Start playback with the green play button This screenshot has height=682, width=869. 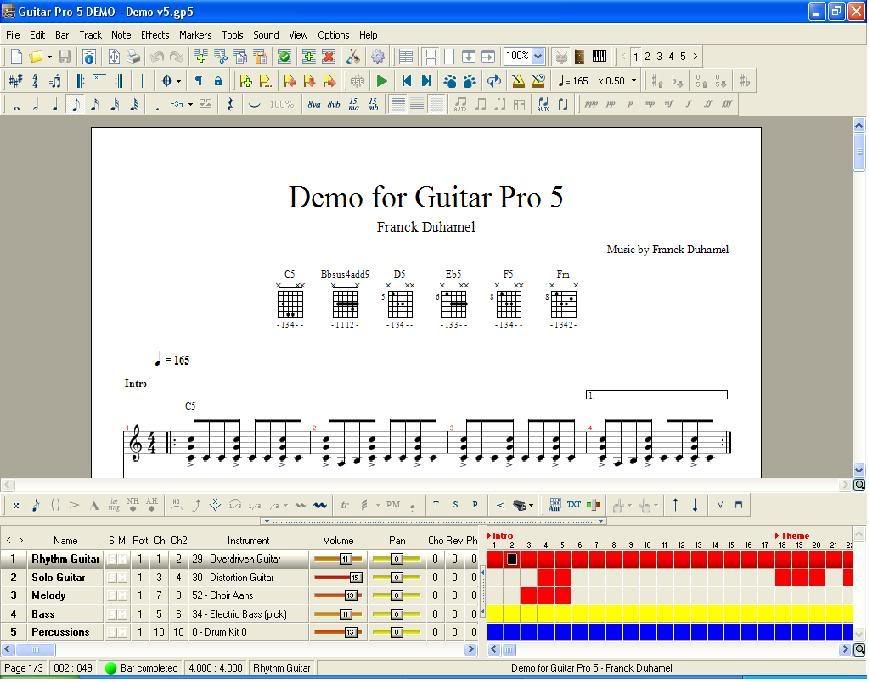(381, 81)
